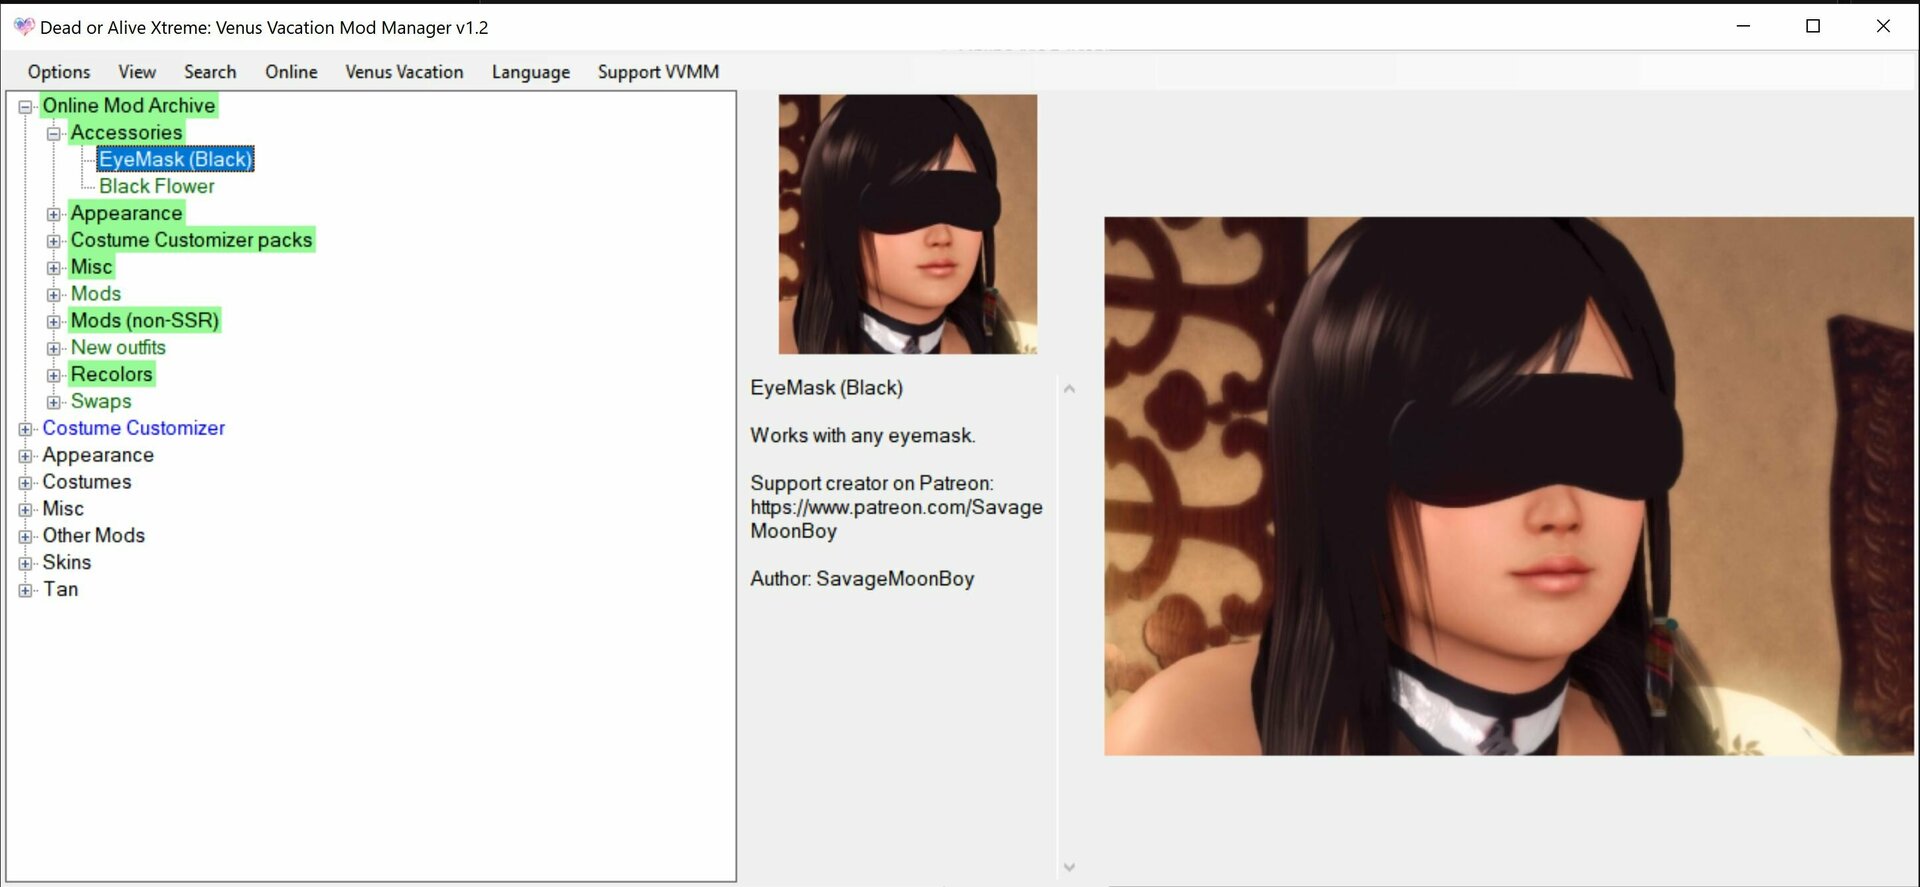Select the Other Mods label
This screenshot has height=887, width=1920.
[x=94, y=535]
